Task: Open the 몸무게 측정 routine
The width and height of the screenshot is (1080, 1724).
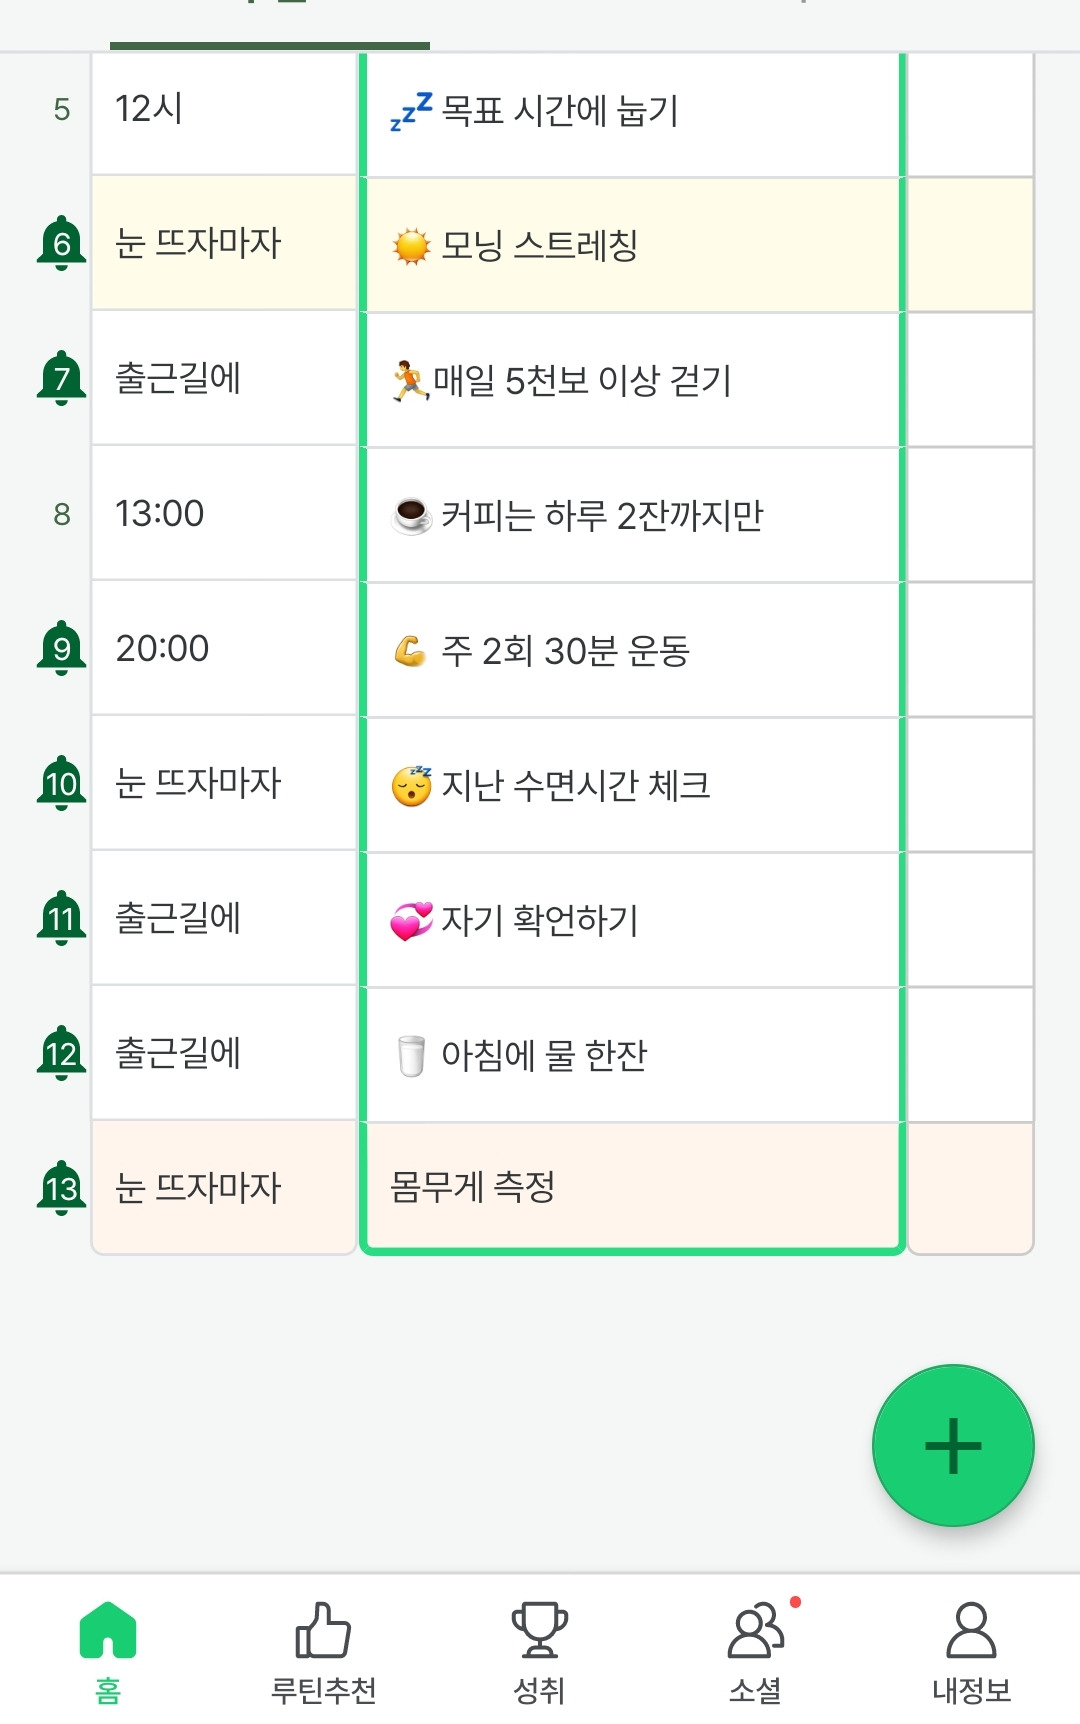Action: pyautogui.click(x=632, y=1187)
